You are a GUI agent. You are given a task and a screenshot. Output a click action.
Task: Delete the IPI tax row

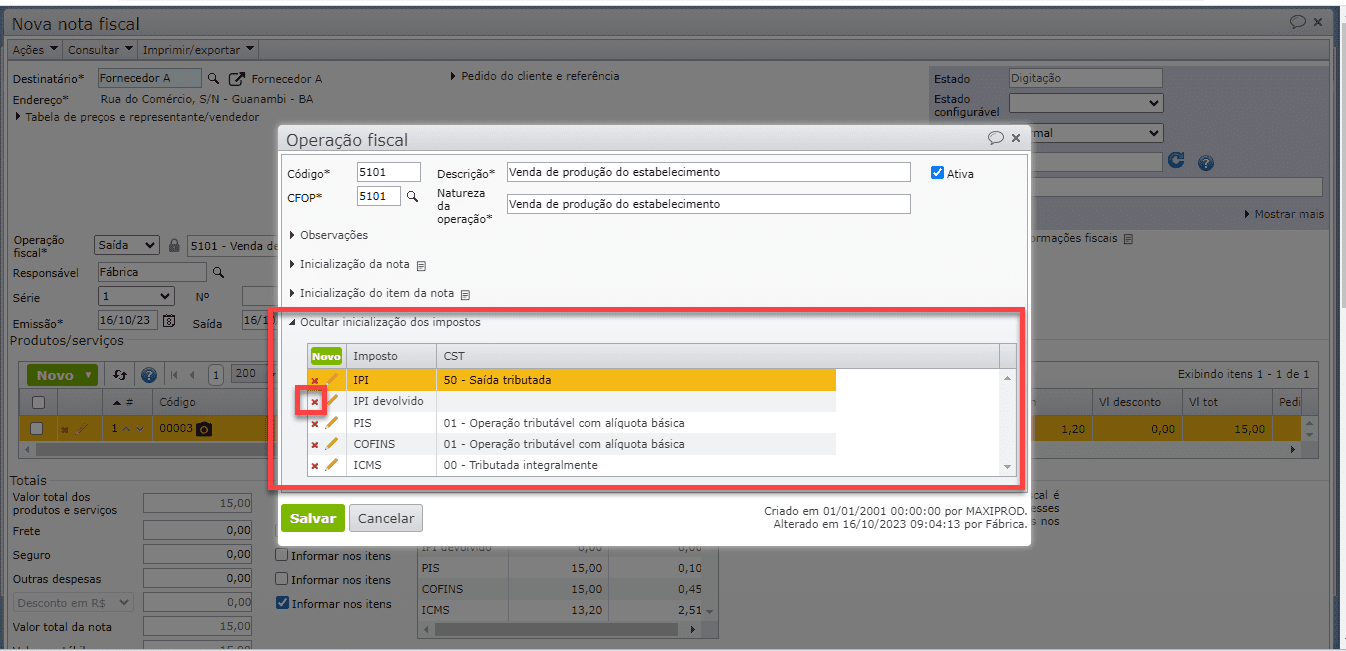(x=315, y=380)
